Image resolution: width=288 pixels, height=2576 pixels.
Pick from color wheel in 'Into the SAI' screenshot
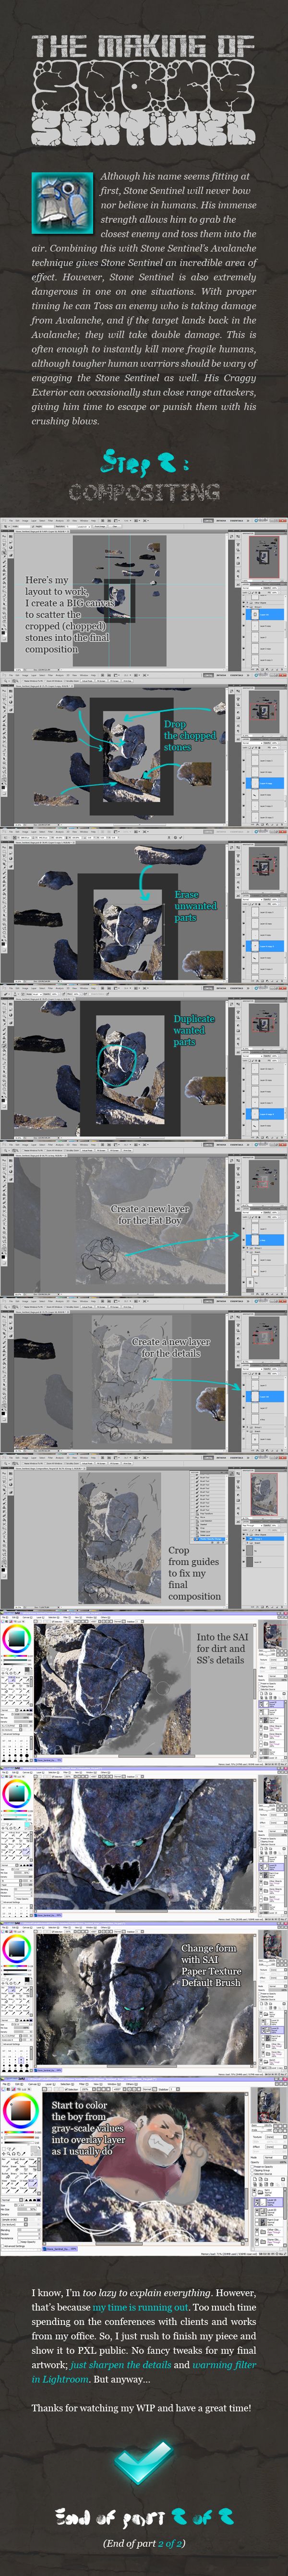click(17, 1640)
